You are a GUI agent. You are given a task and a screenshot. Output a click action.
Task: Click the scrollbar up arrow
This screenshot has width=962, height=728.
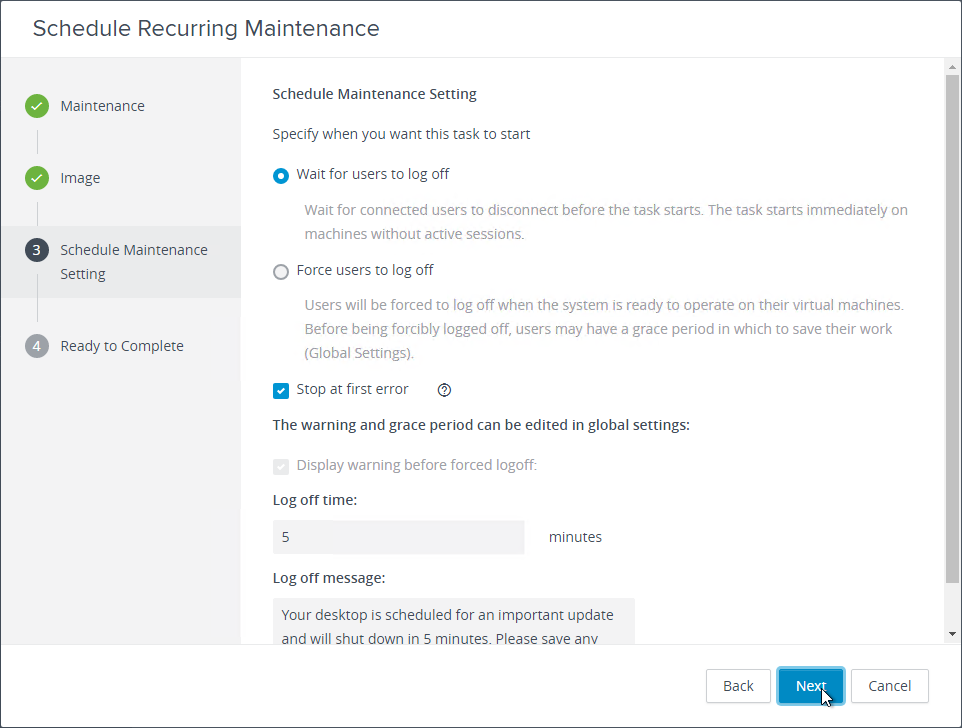click(952, 67)
